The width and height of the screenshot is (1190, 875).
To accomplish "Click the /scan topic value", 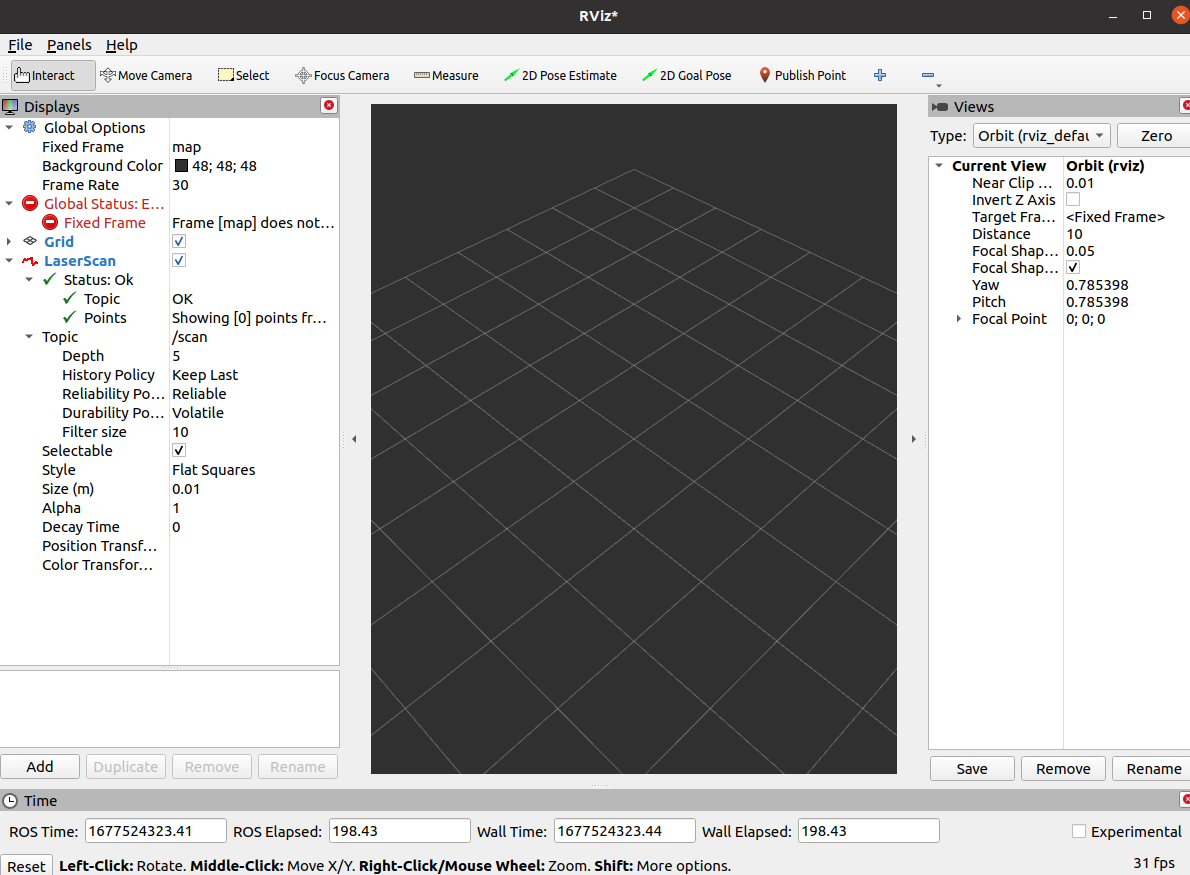I will pyautogui.click(x=190, y=337).
